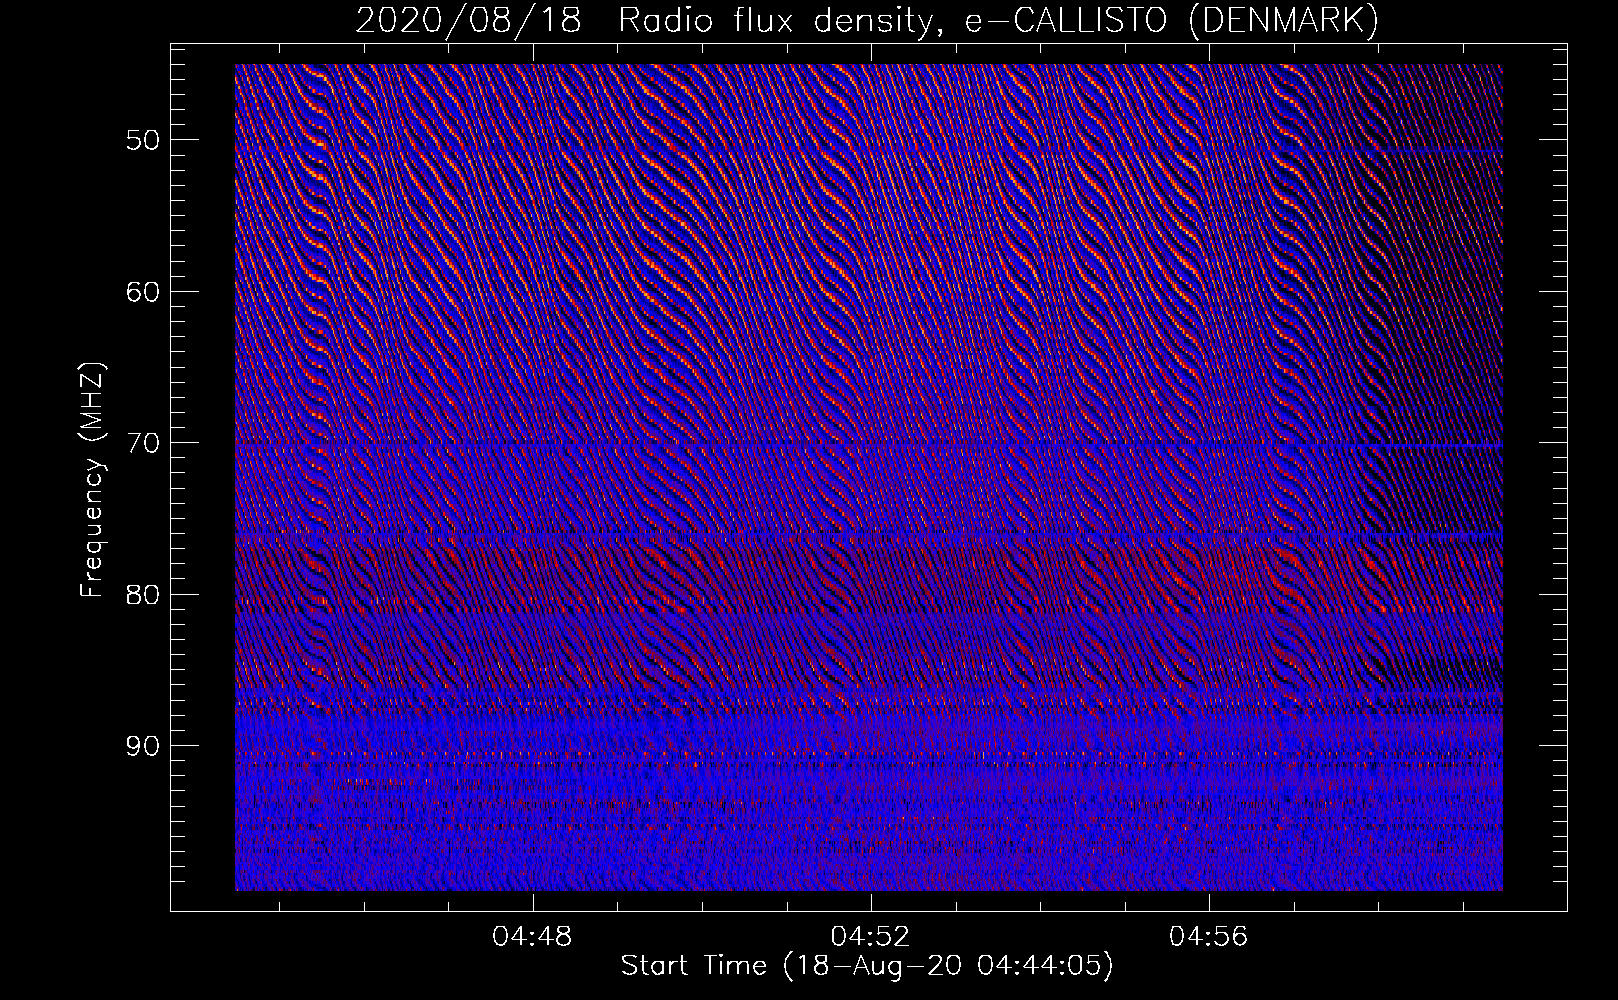Click the 50 frequency tick label
Viewport: 1618px width, 1000px height.
(143, 139)
